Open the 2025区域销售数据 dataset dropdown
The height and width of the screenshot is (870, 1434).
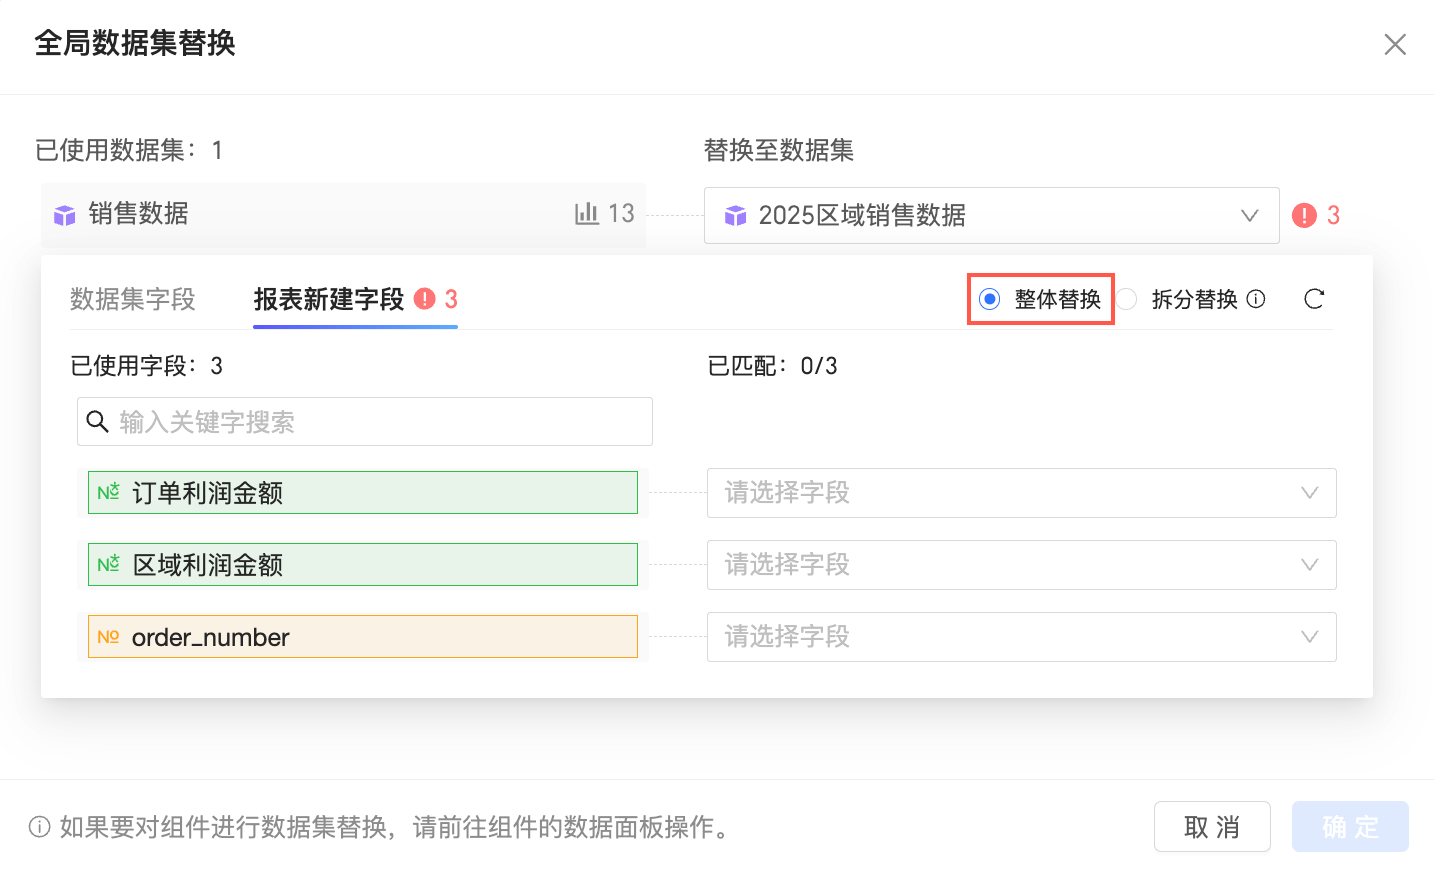(x=991, y=215)
